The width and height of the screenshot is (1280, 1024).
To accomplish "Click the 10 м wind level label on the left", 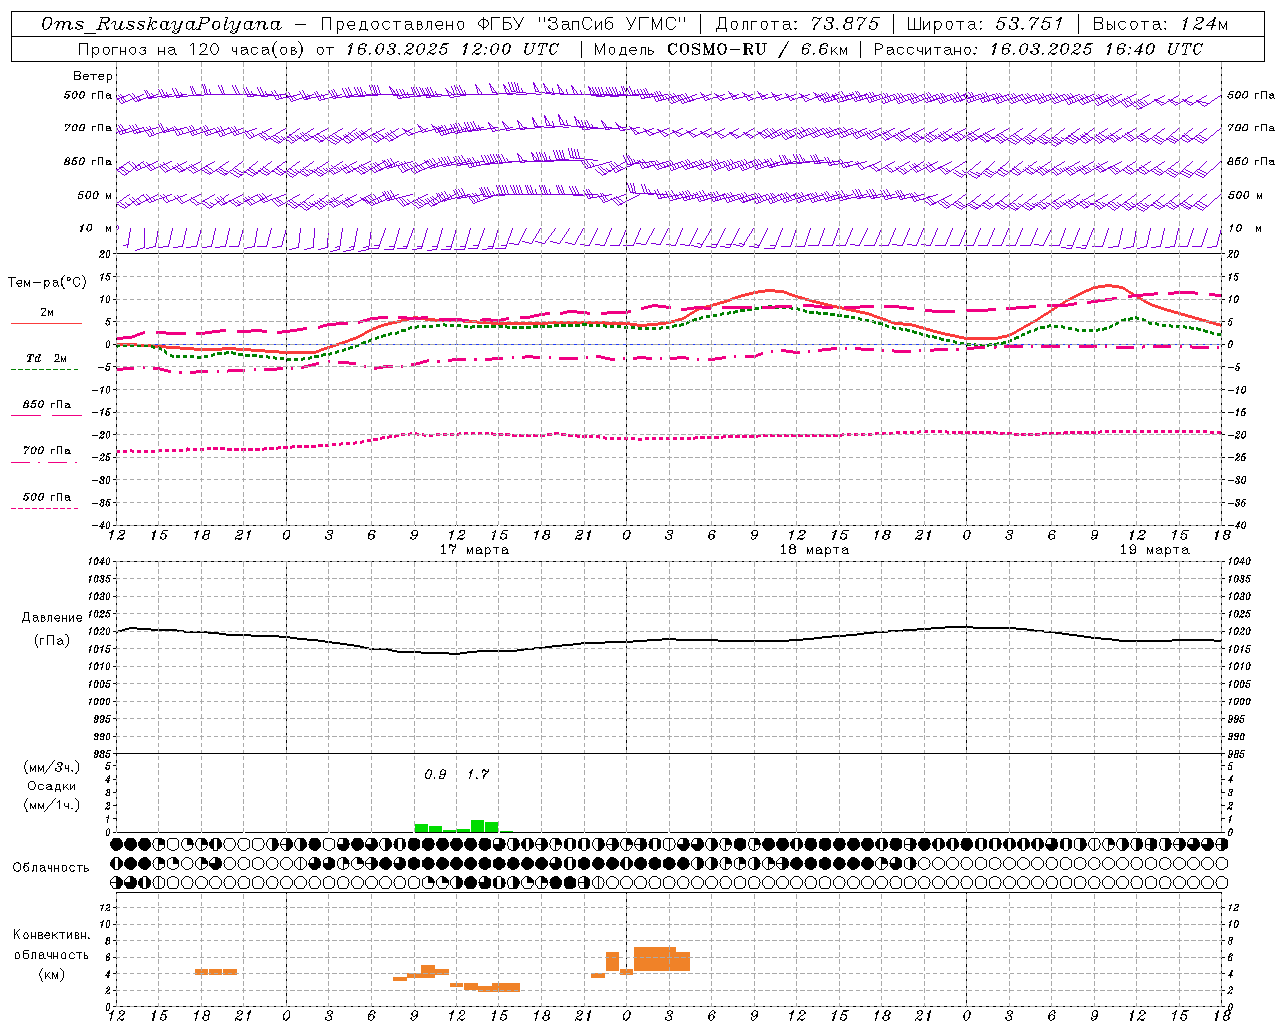I will pos(96,228).
